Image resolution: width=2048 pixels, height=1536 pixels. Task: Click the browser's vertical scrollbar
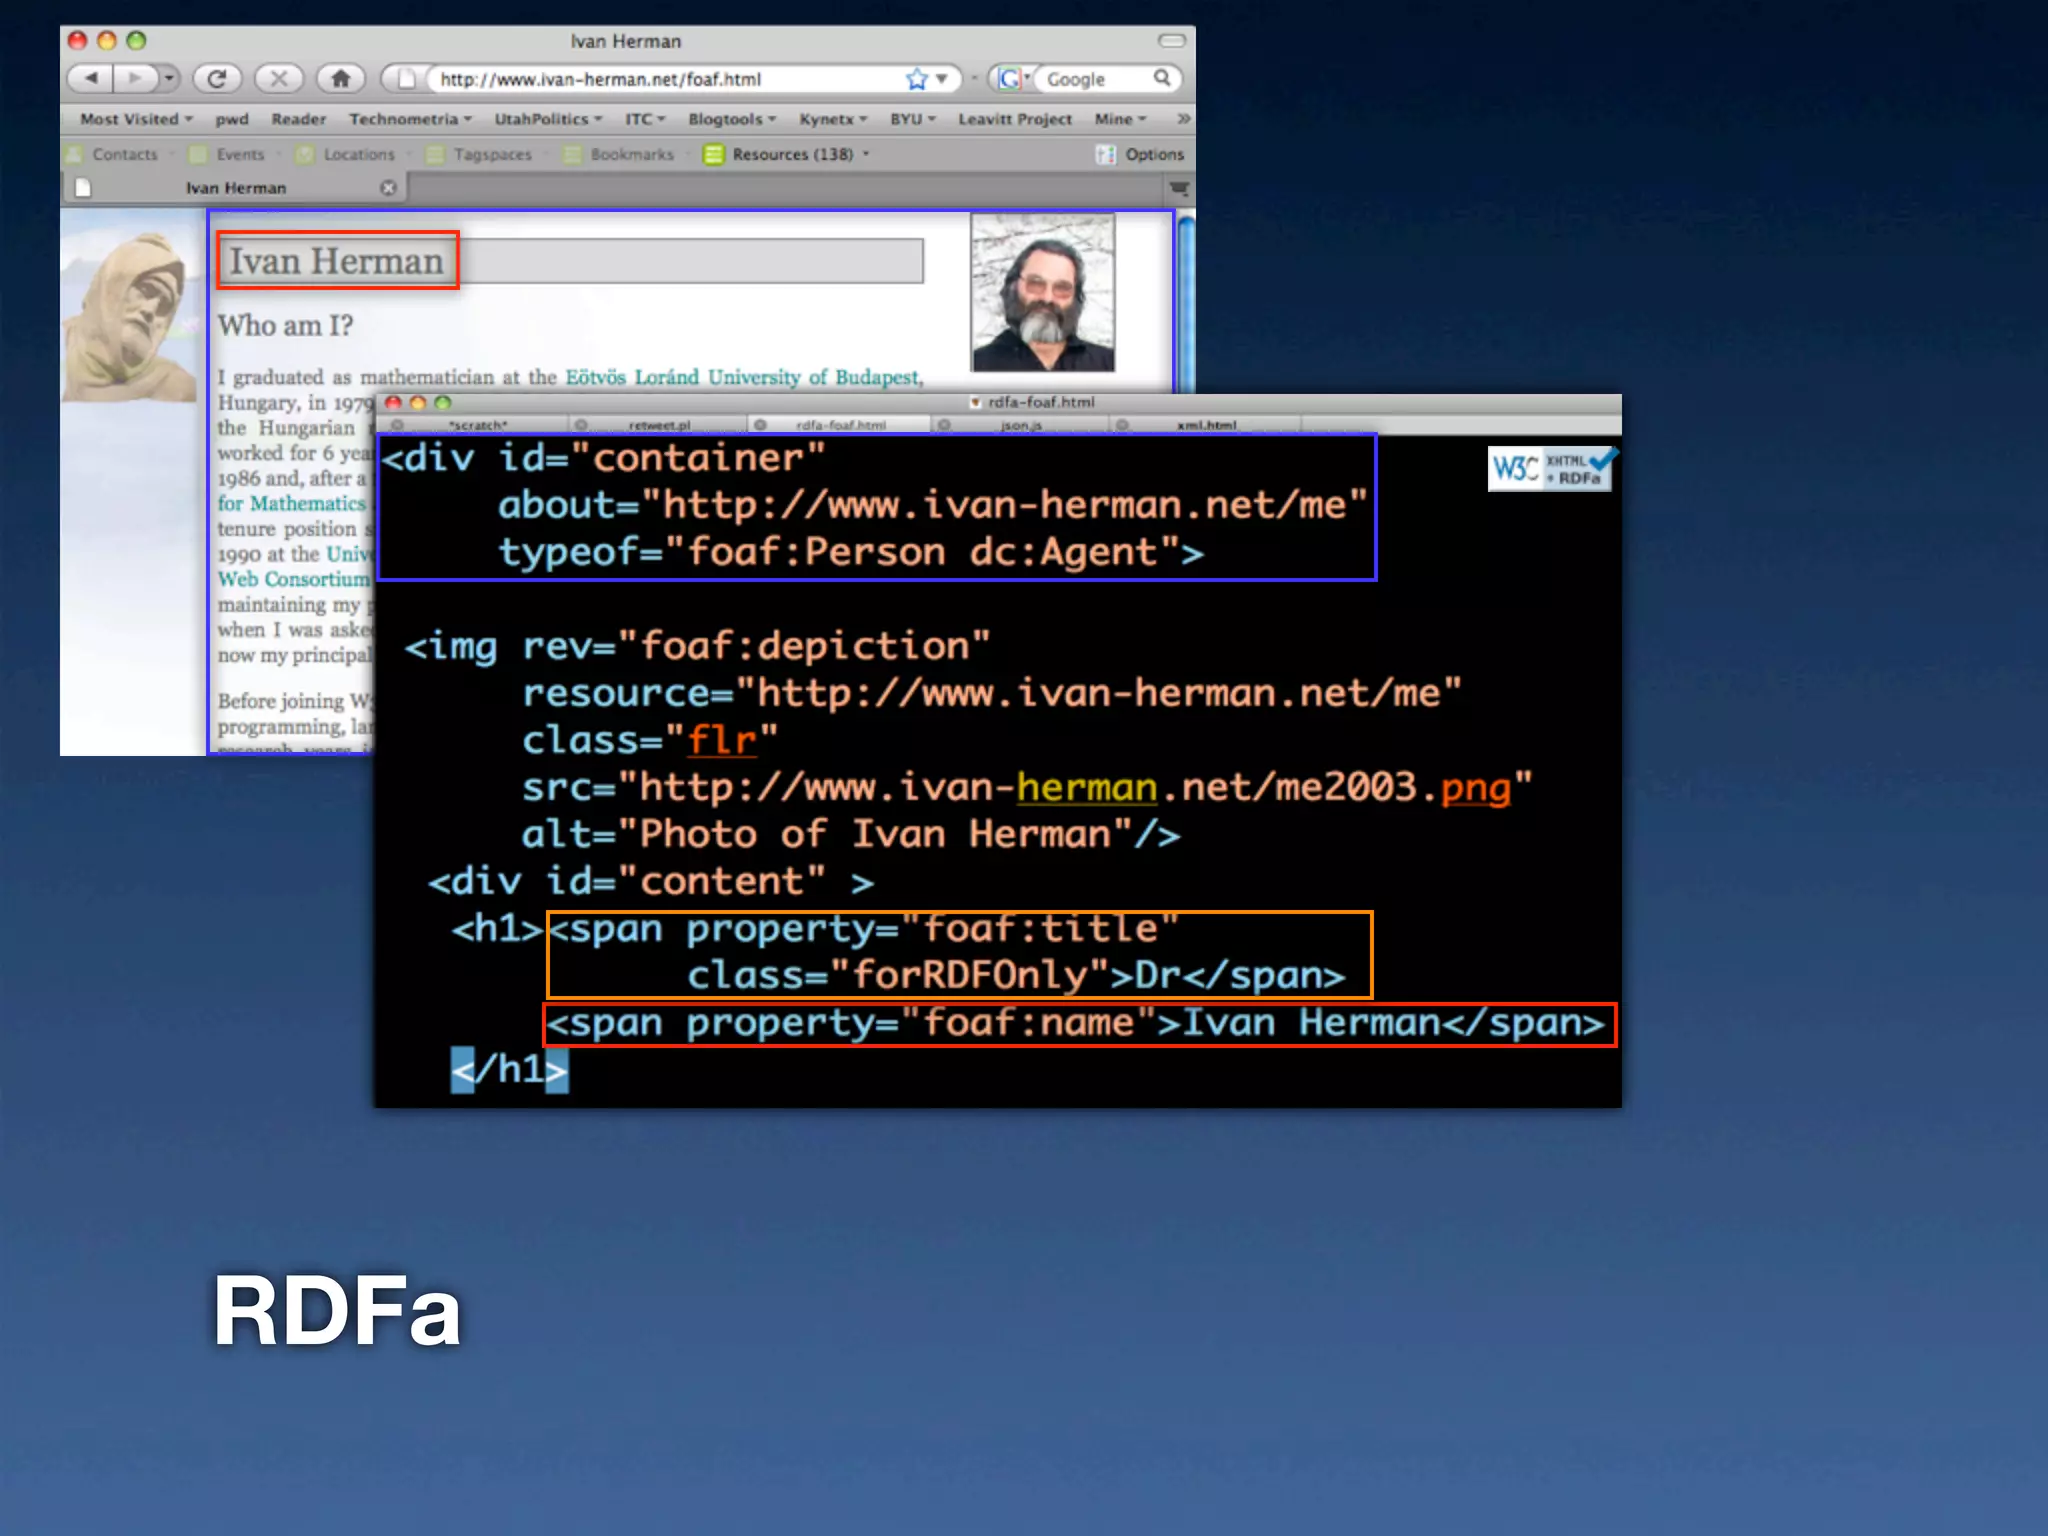(x=1185, y=300)
